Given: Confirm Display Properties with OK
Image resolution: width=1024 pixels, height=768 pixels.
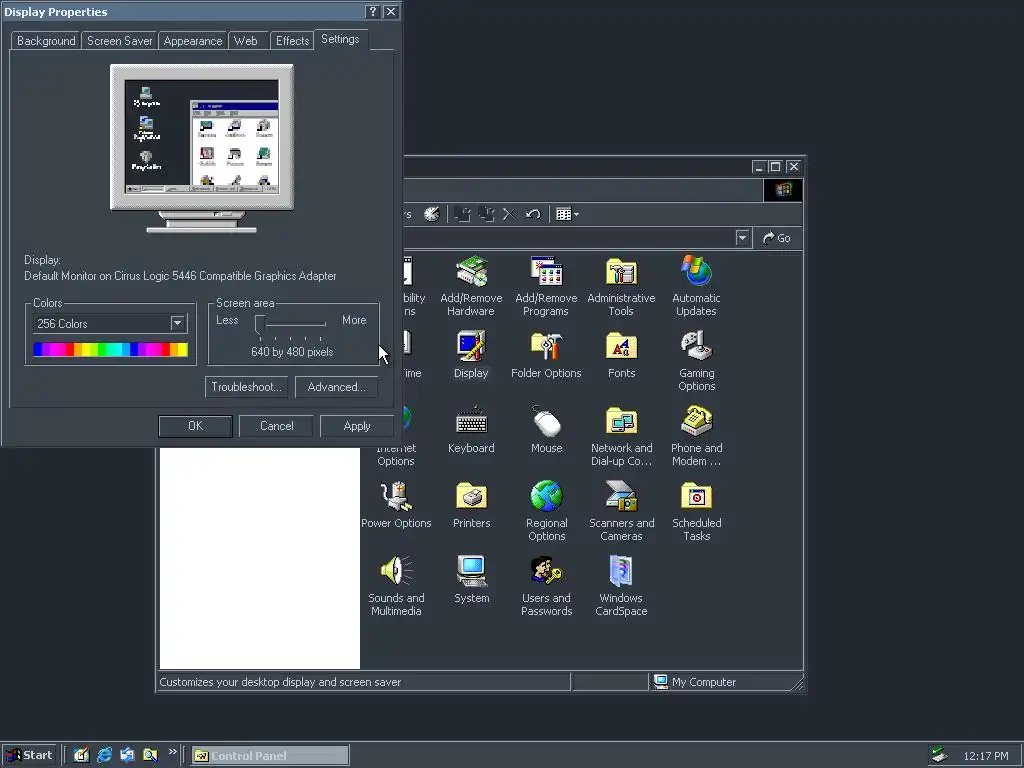Looking at the screenshot, I should click(x=195, y=426).
